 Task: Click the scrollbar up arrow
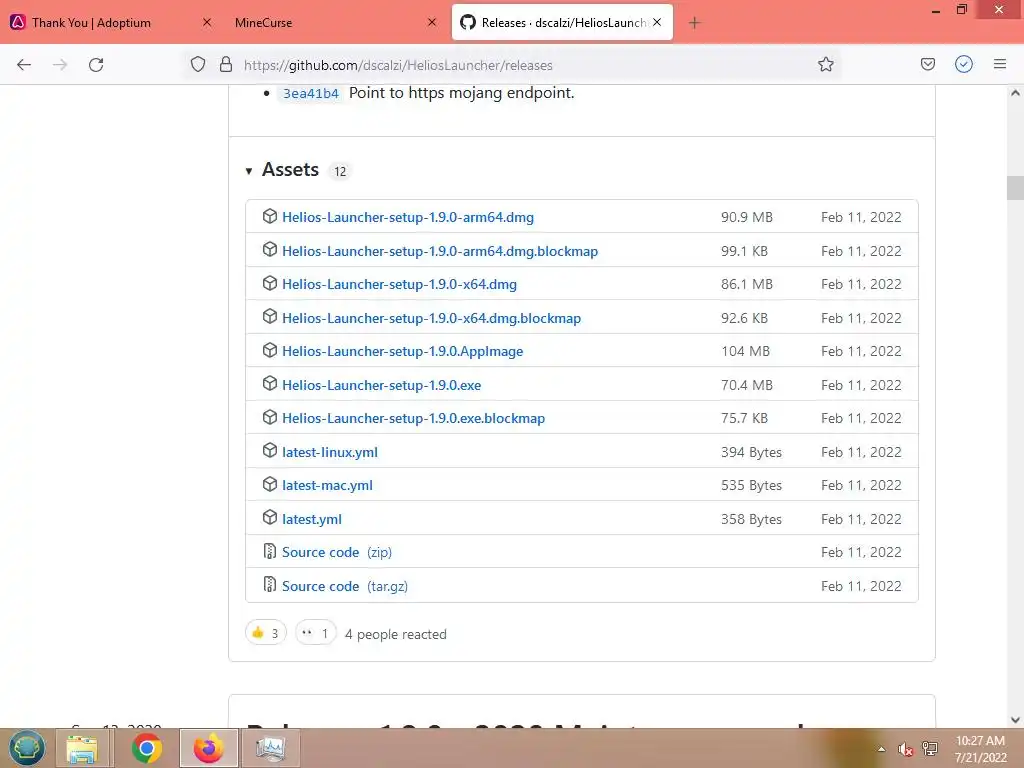(1015, 93)
